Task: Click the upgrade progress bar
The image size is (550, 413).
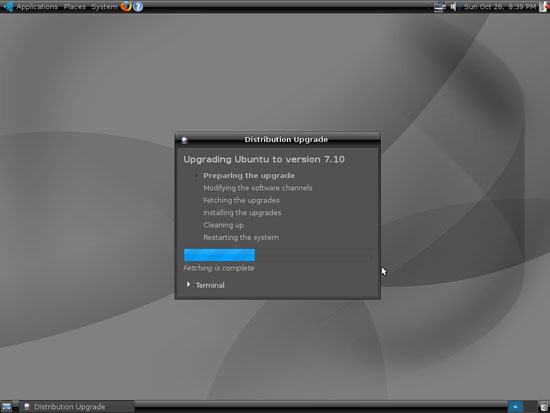Action: [277, 255]
